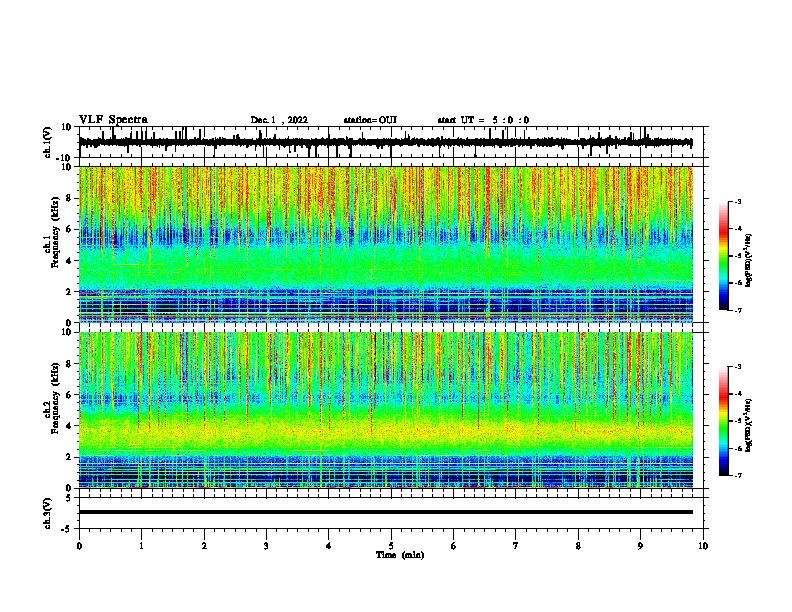Click the "6" kHz tick of ch.2 spectrogram
The image size is (792, 612).
[x=69, y=395]
